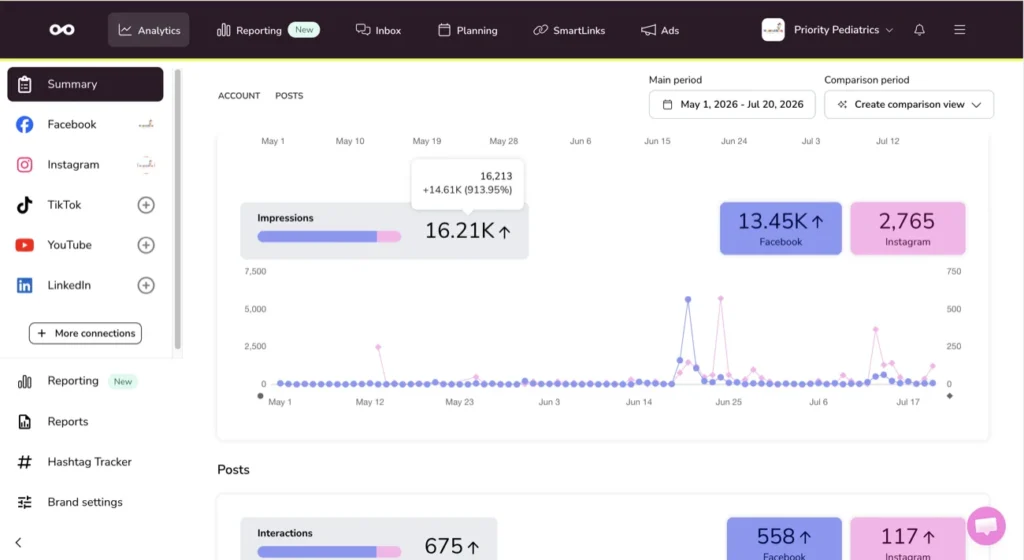Click the TikTok logo icon
Viewport: 1024px width, 560px height.
pos(25,205)
